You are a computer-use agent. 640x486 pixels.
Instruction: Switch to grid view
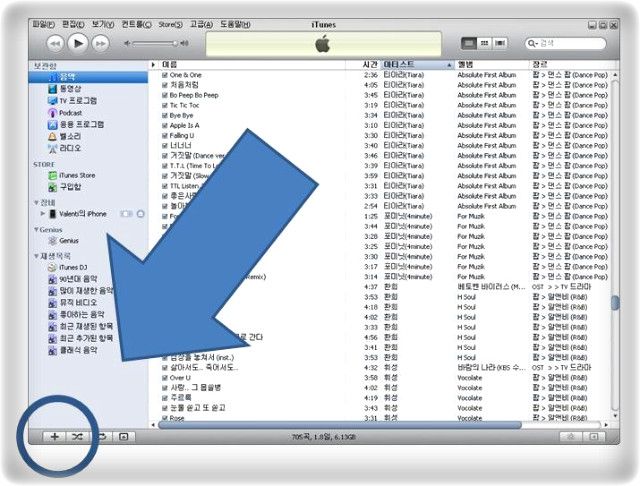(x=484, y=43)
